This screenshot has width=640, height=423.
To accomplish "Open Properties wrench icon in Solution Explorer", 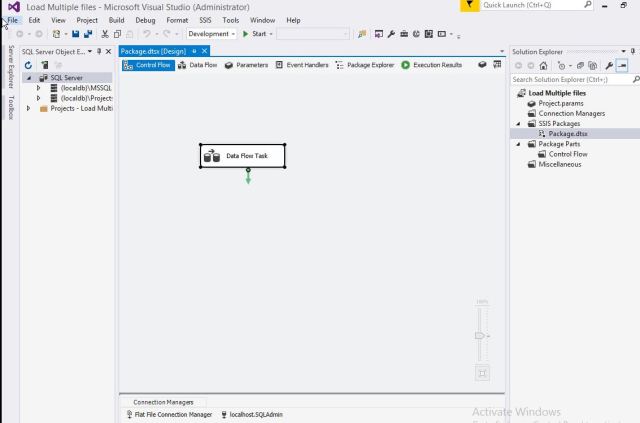I will coord(607,65).
